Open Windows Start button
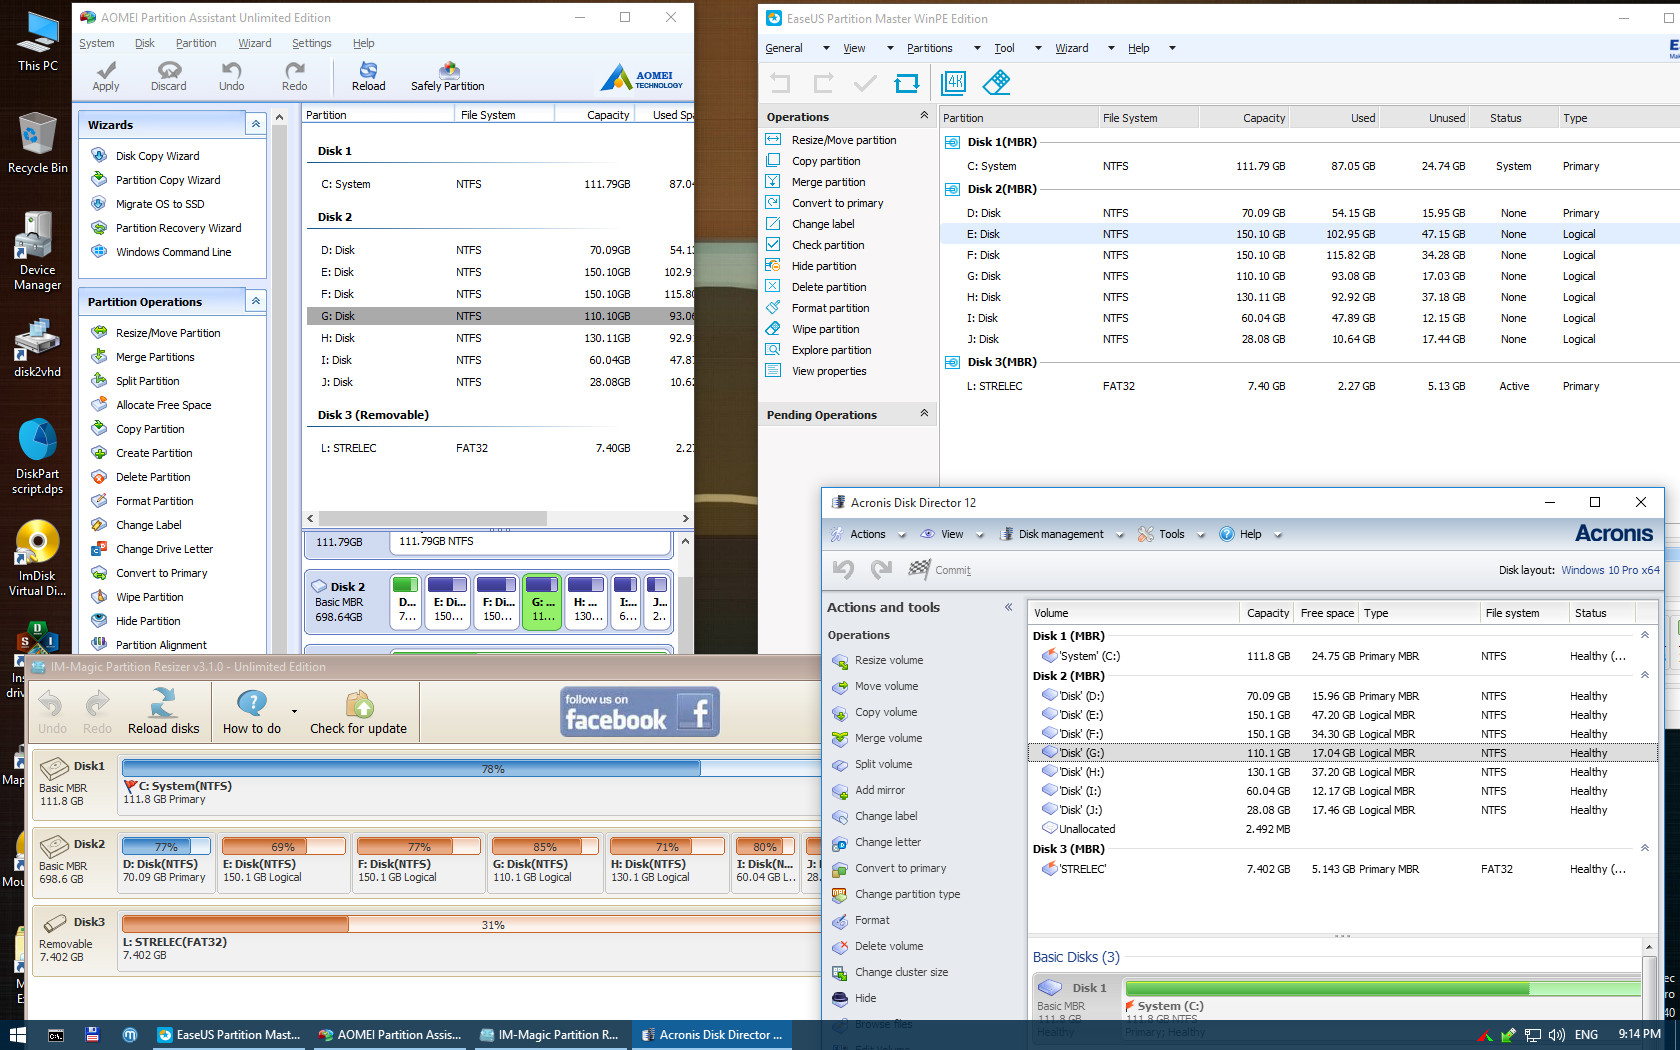This screenshot has width=1680, height=1050. 17,1035
